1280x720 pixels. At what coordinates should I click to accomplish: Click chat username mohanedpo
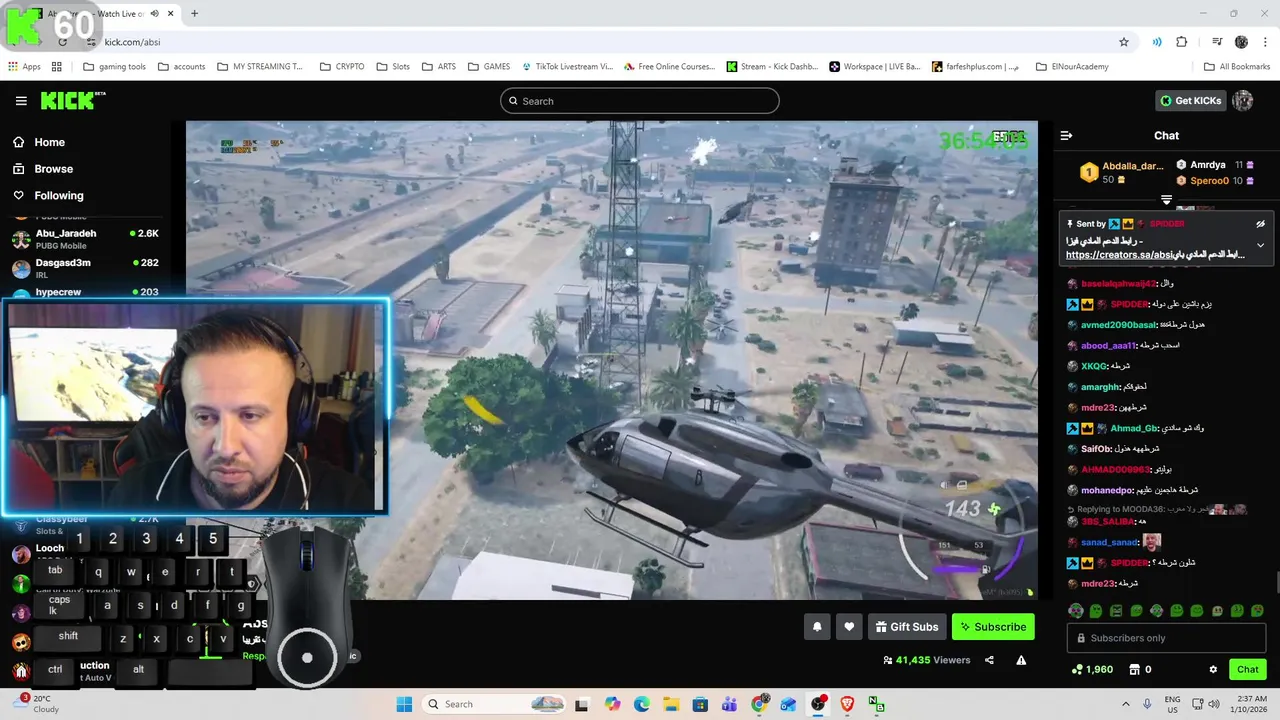pyautogui.click(x=1106, y=490)
